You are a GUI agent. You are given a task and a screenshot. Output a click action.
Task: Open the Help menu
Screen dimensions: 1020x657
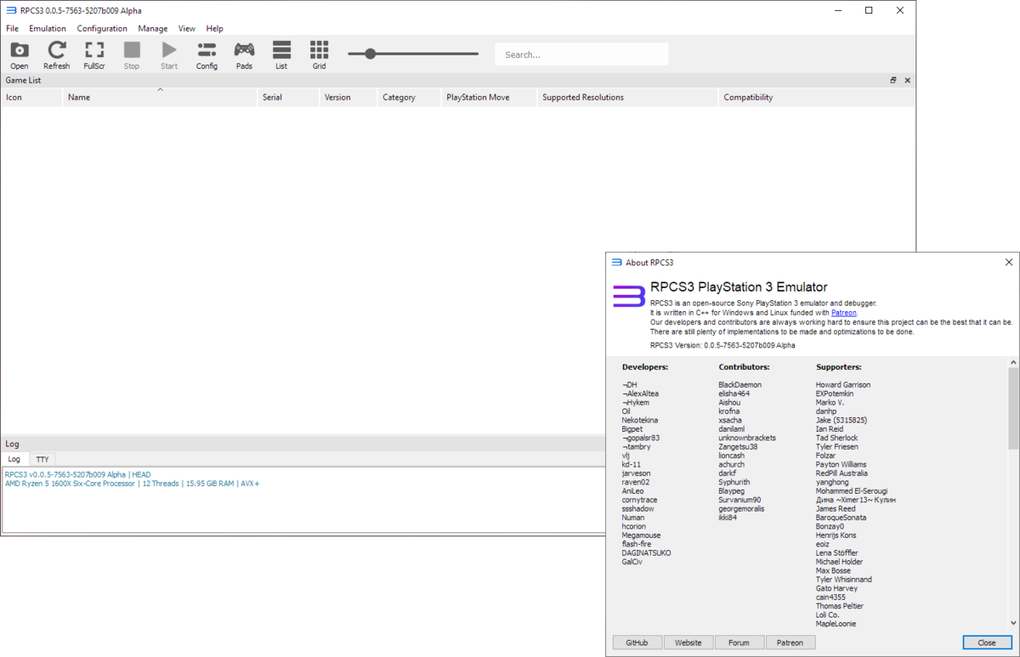pyautogui.click(x=215, y=29)
